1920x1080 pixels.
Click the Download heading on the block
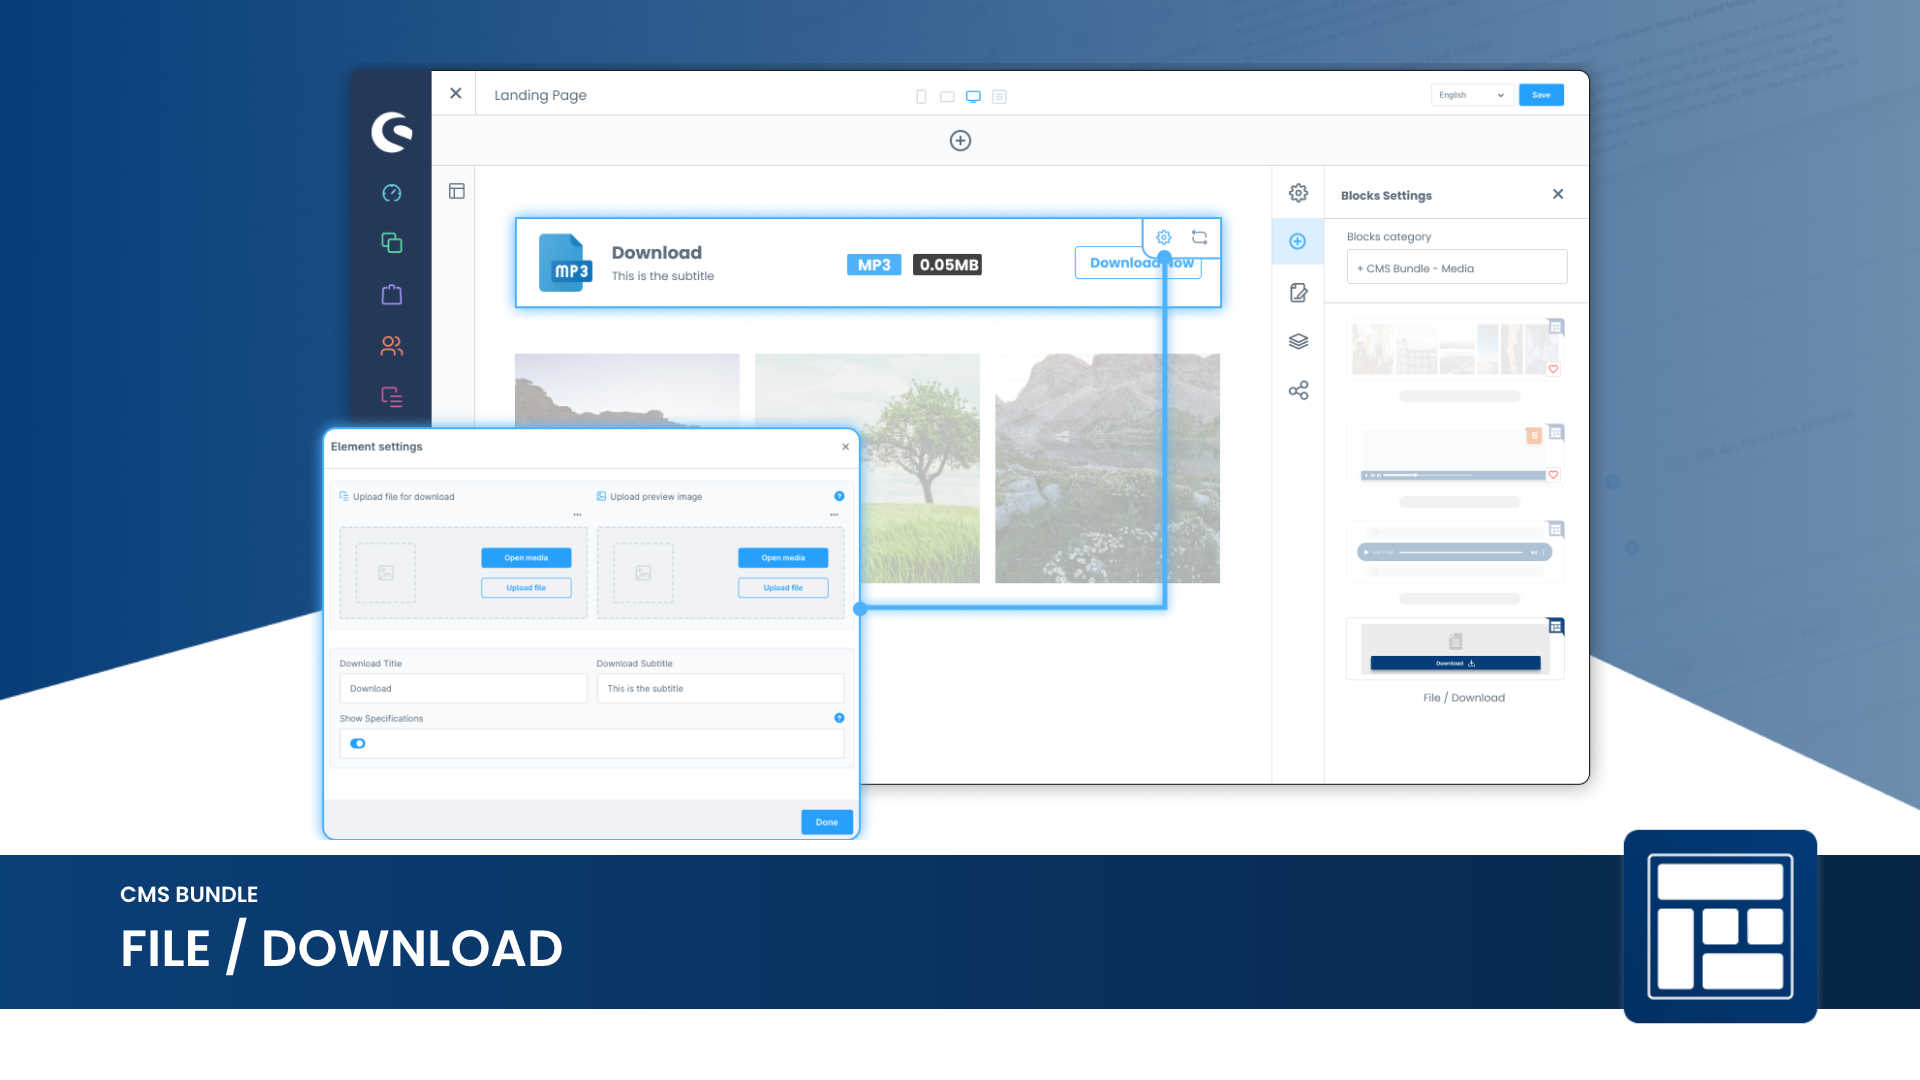657,253
